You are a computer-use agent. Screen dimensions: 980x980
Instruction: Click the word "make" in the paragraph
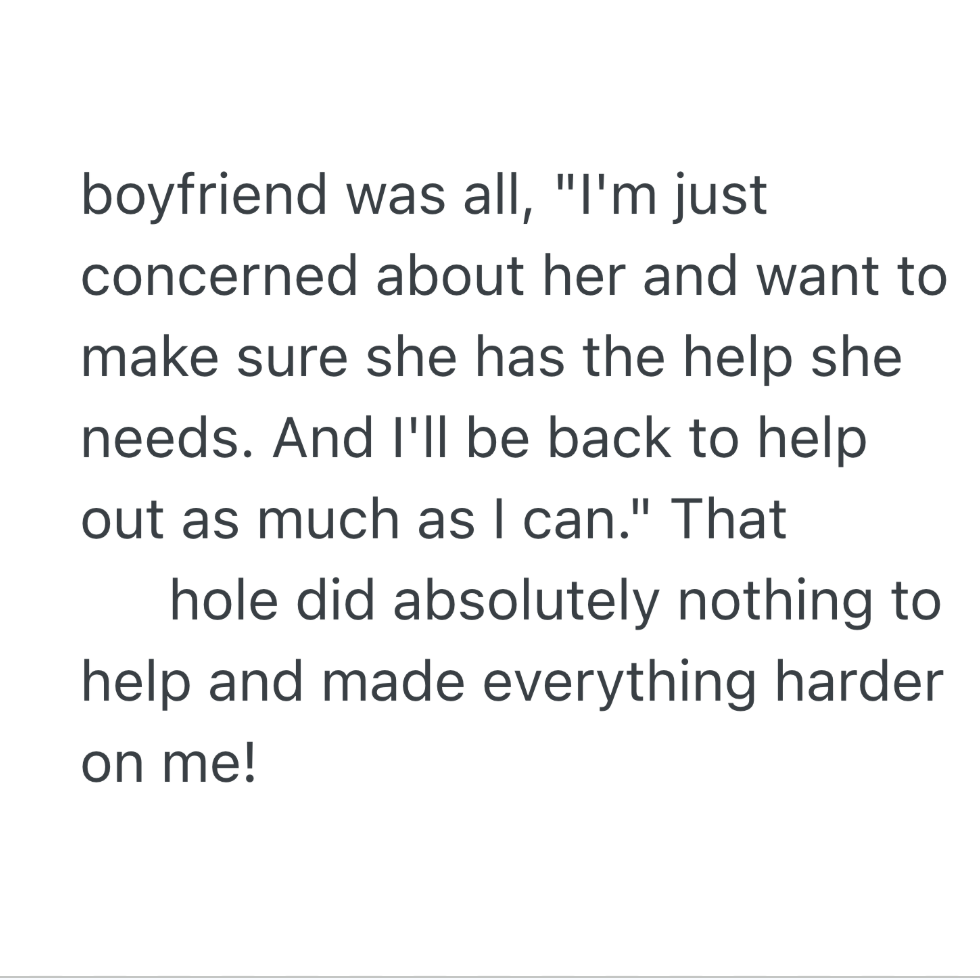150,358
